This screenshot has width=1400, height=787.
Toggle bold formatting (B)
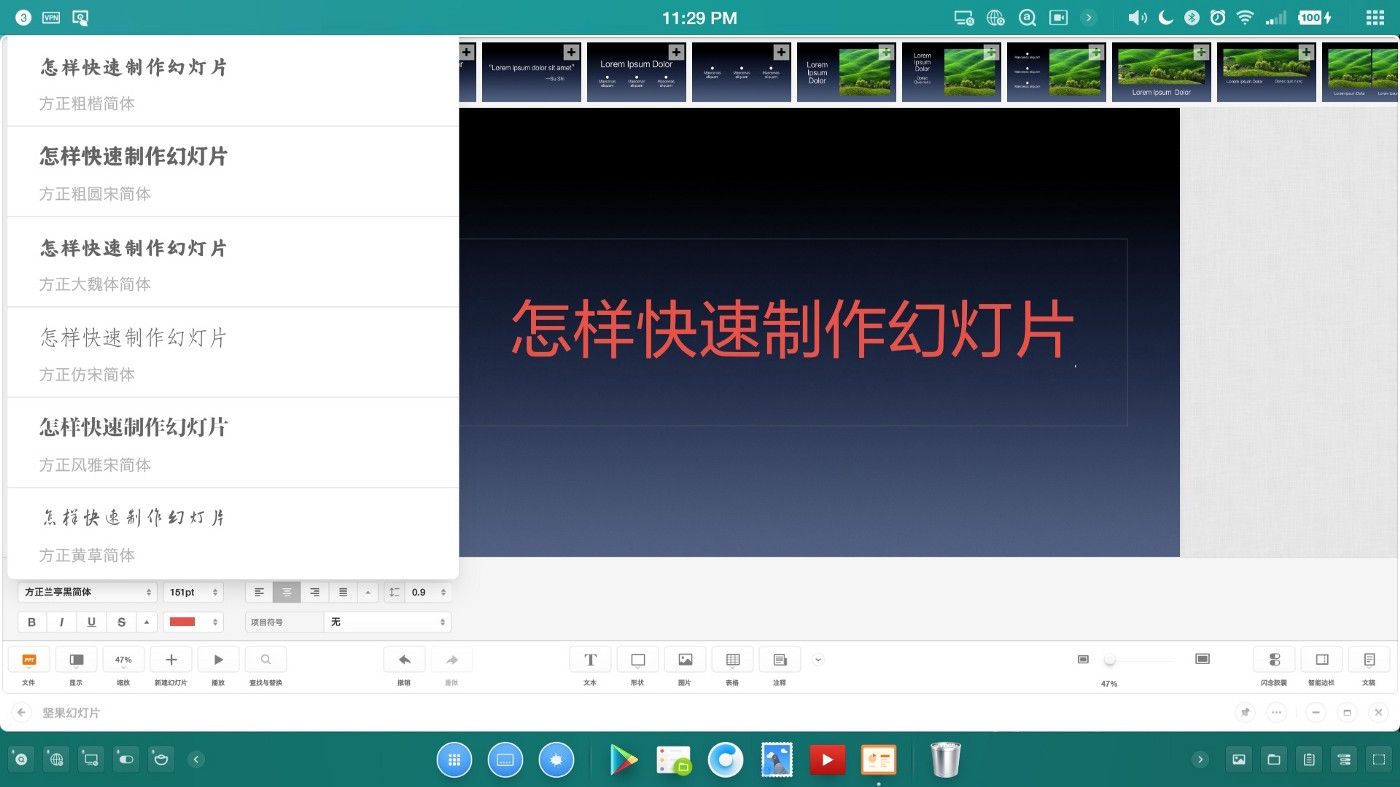point(32,622)
